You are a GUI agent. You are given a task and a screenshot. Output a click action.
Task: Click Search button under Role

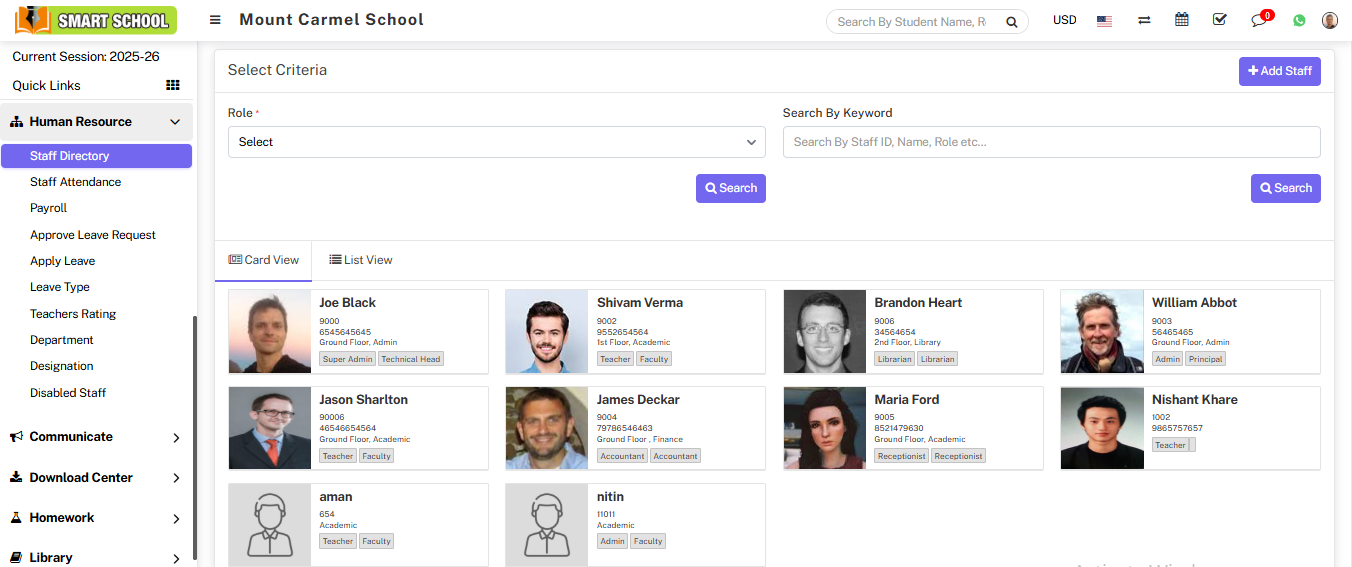(730, 188)
